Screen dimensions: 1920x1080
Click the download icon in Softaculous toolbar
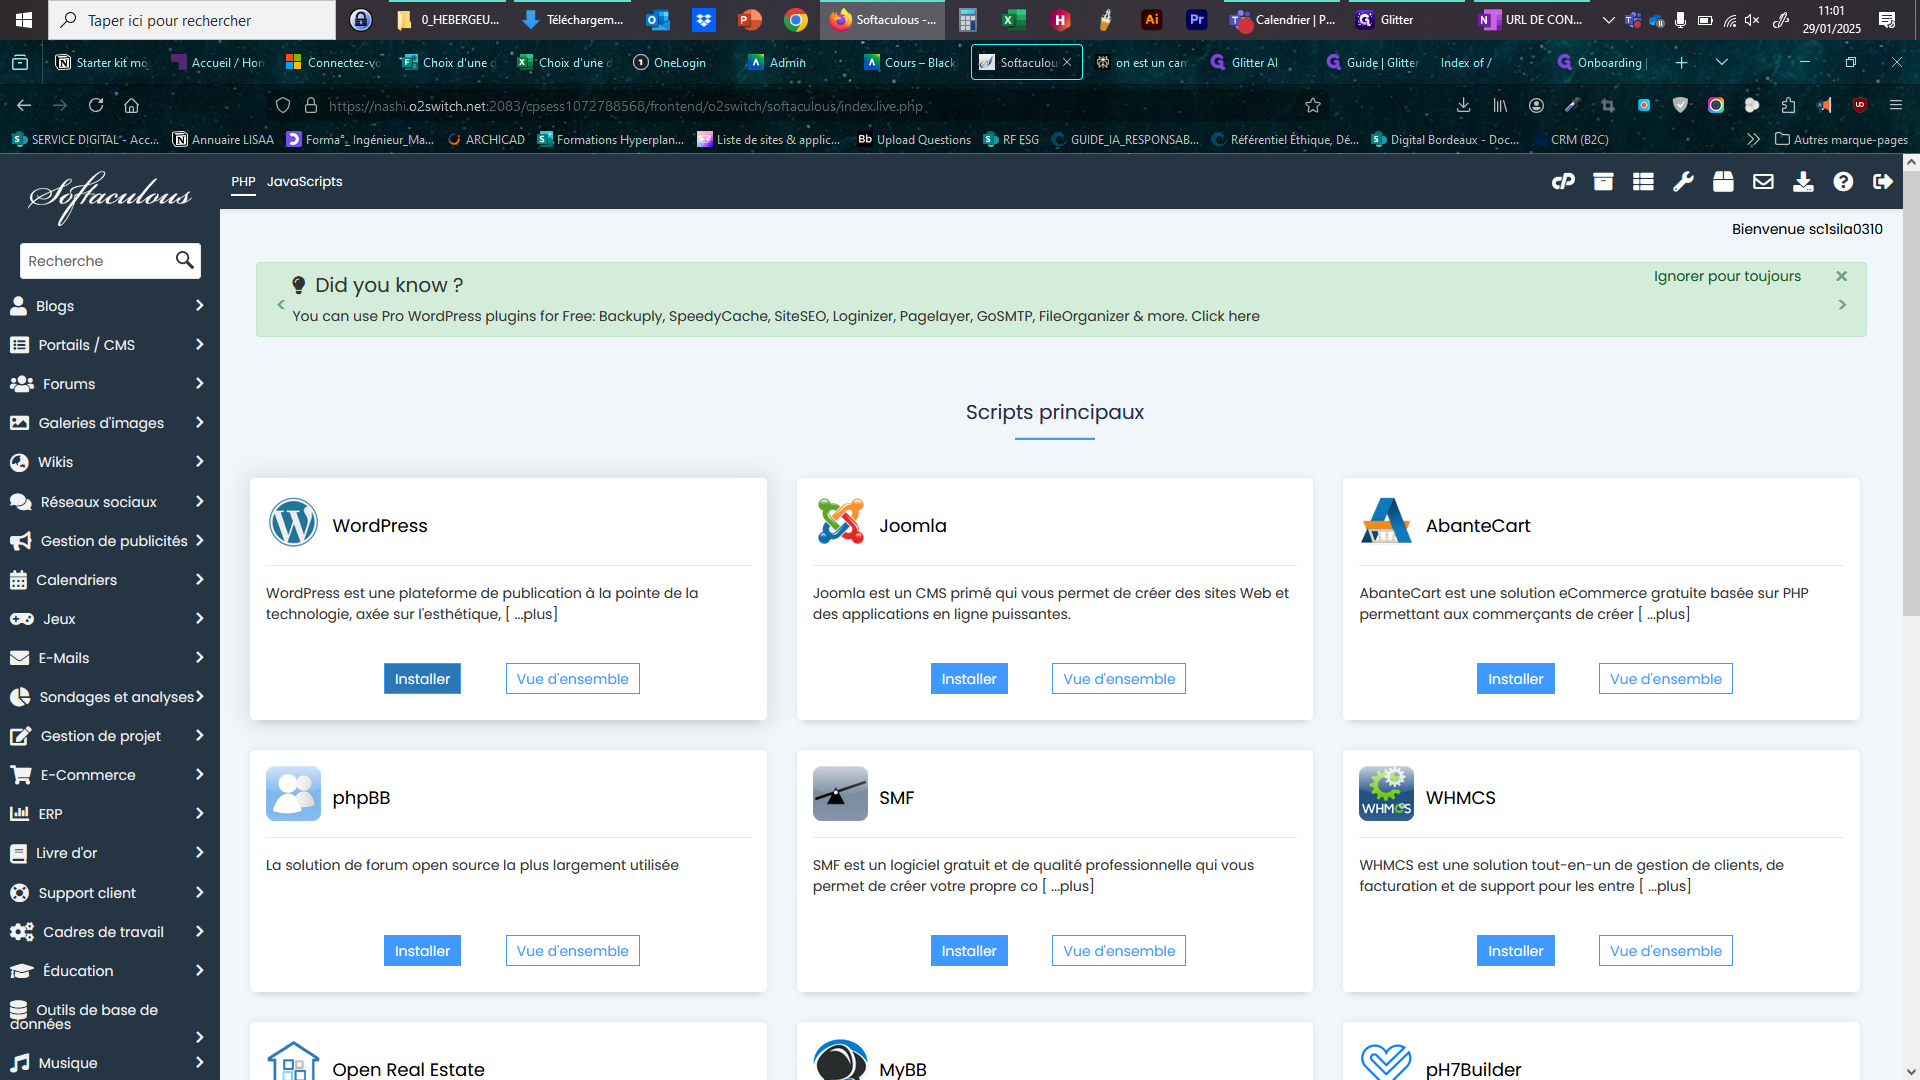[1803, 181]
